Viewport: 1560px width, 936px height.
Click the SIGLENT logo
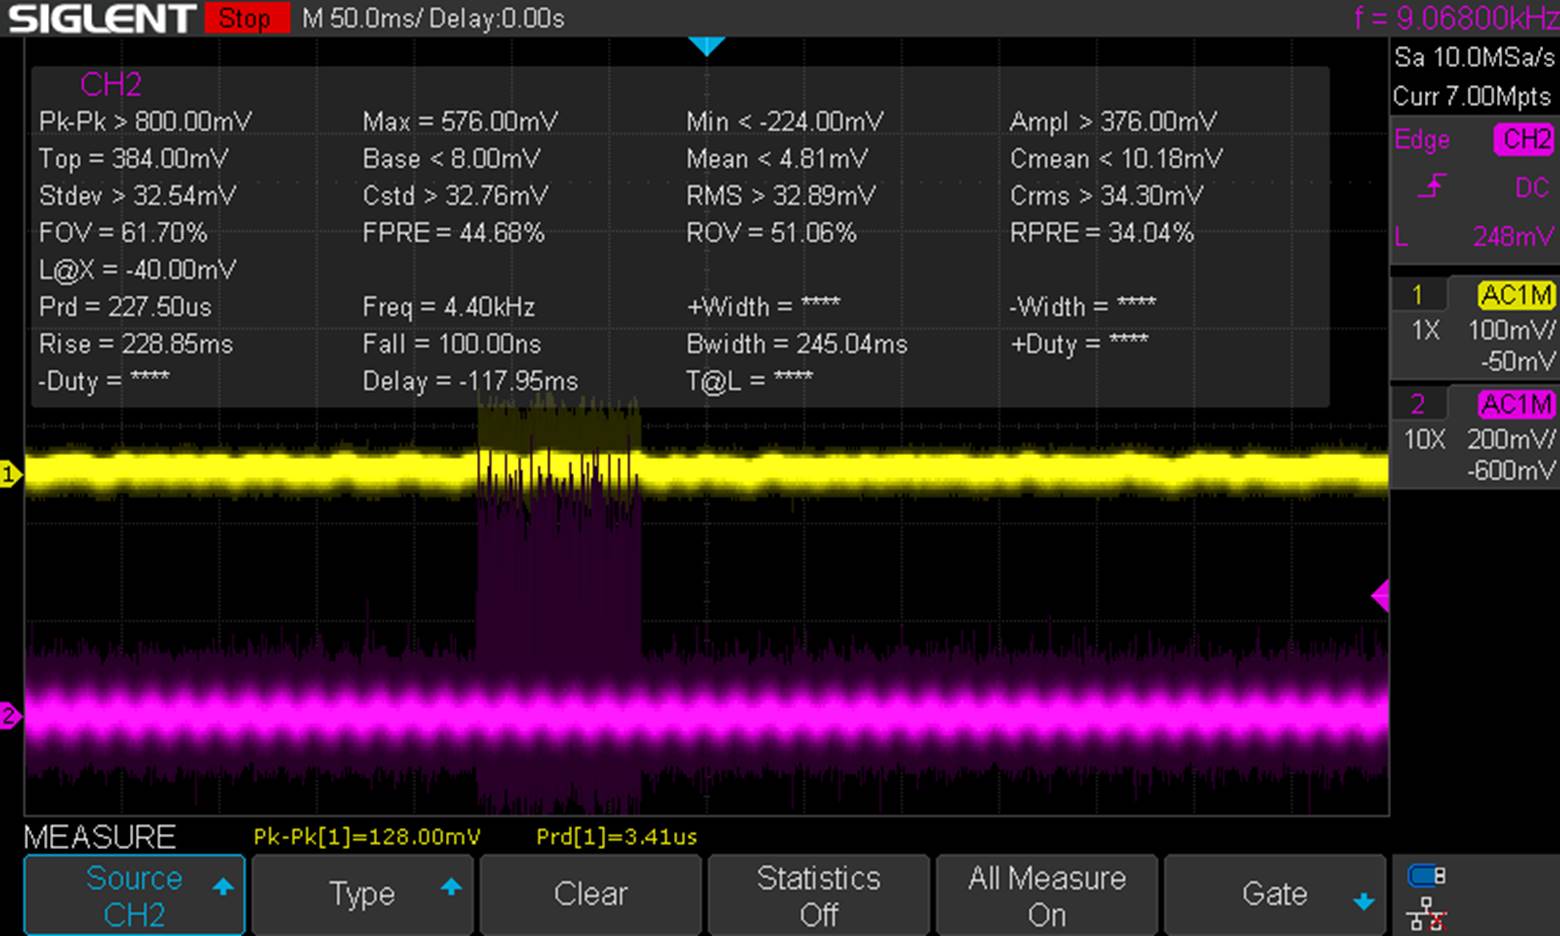101,18
